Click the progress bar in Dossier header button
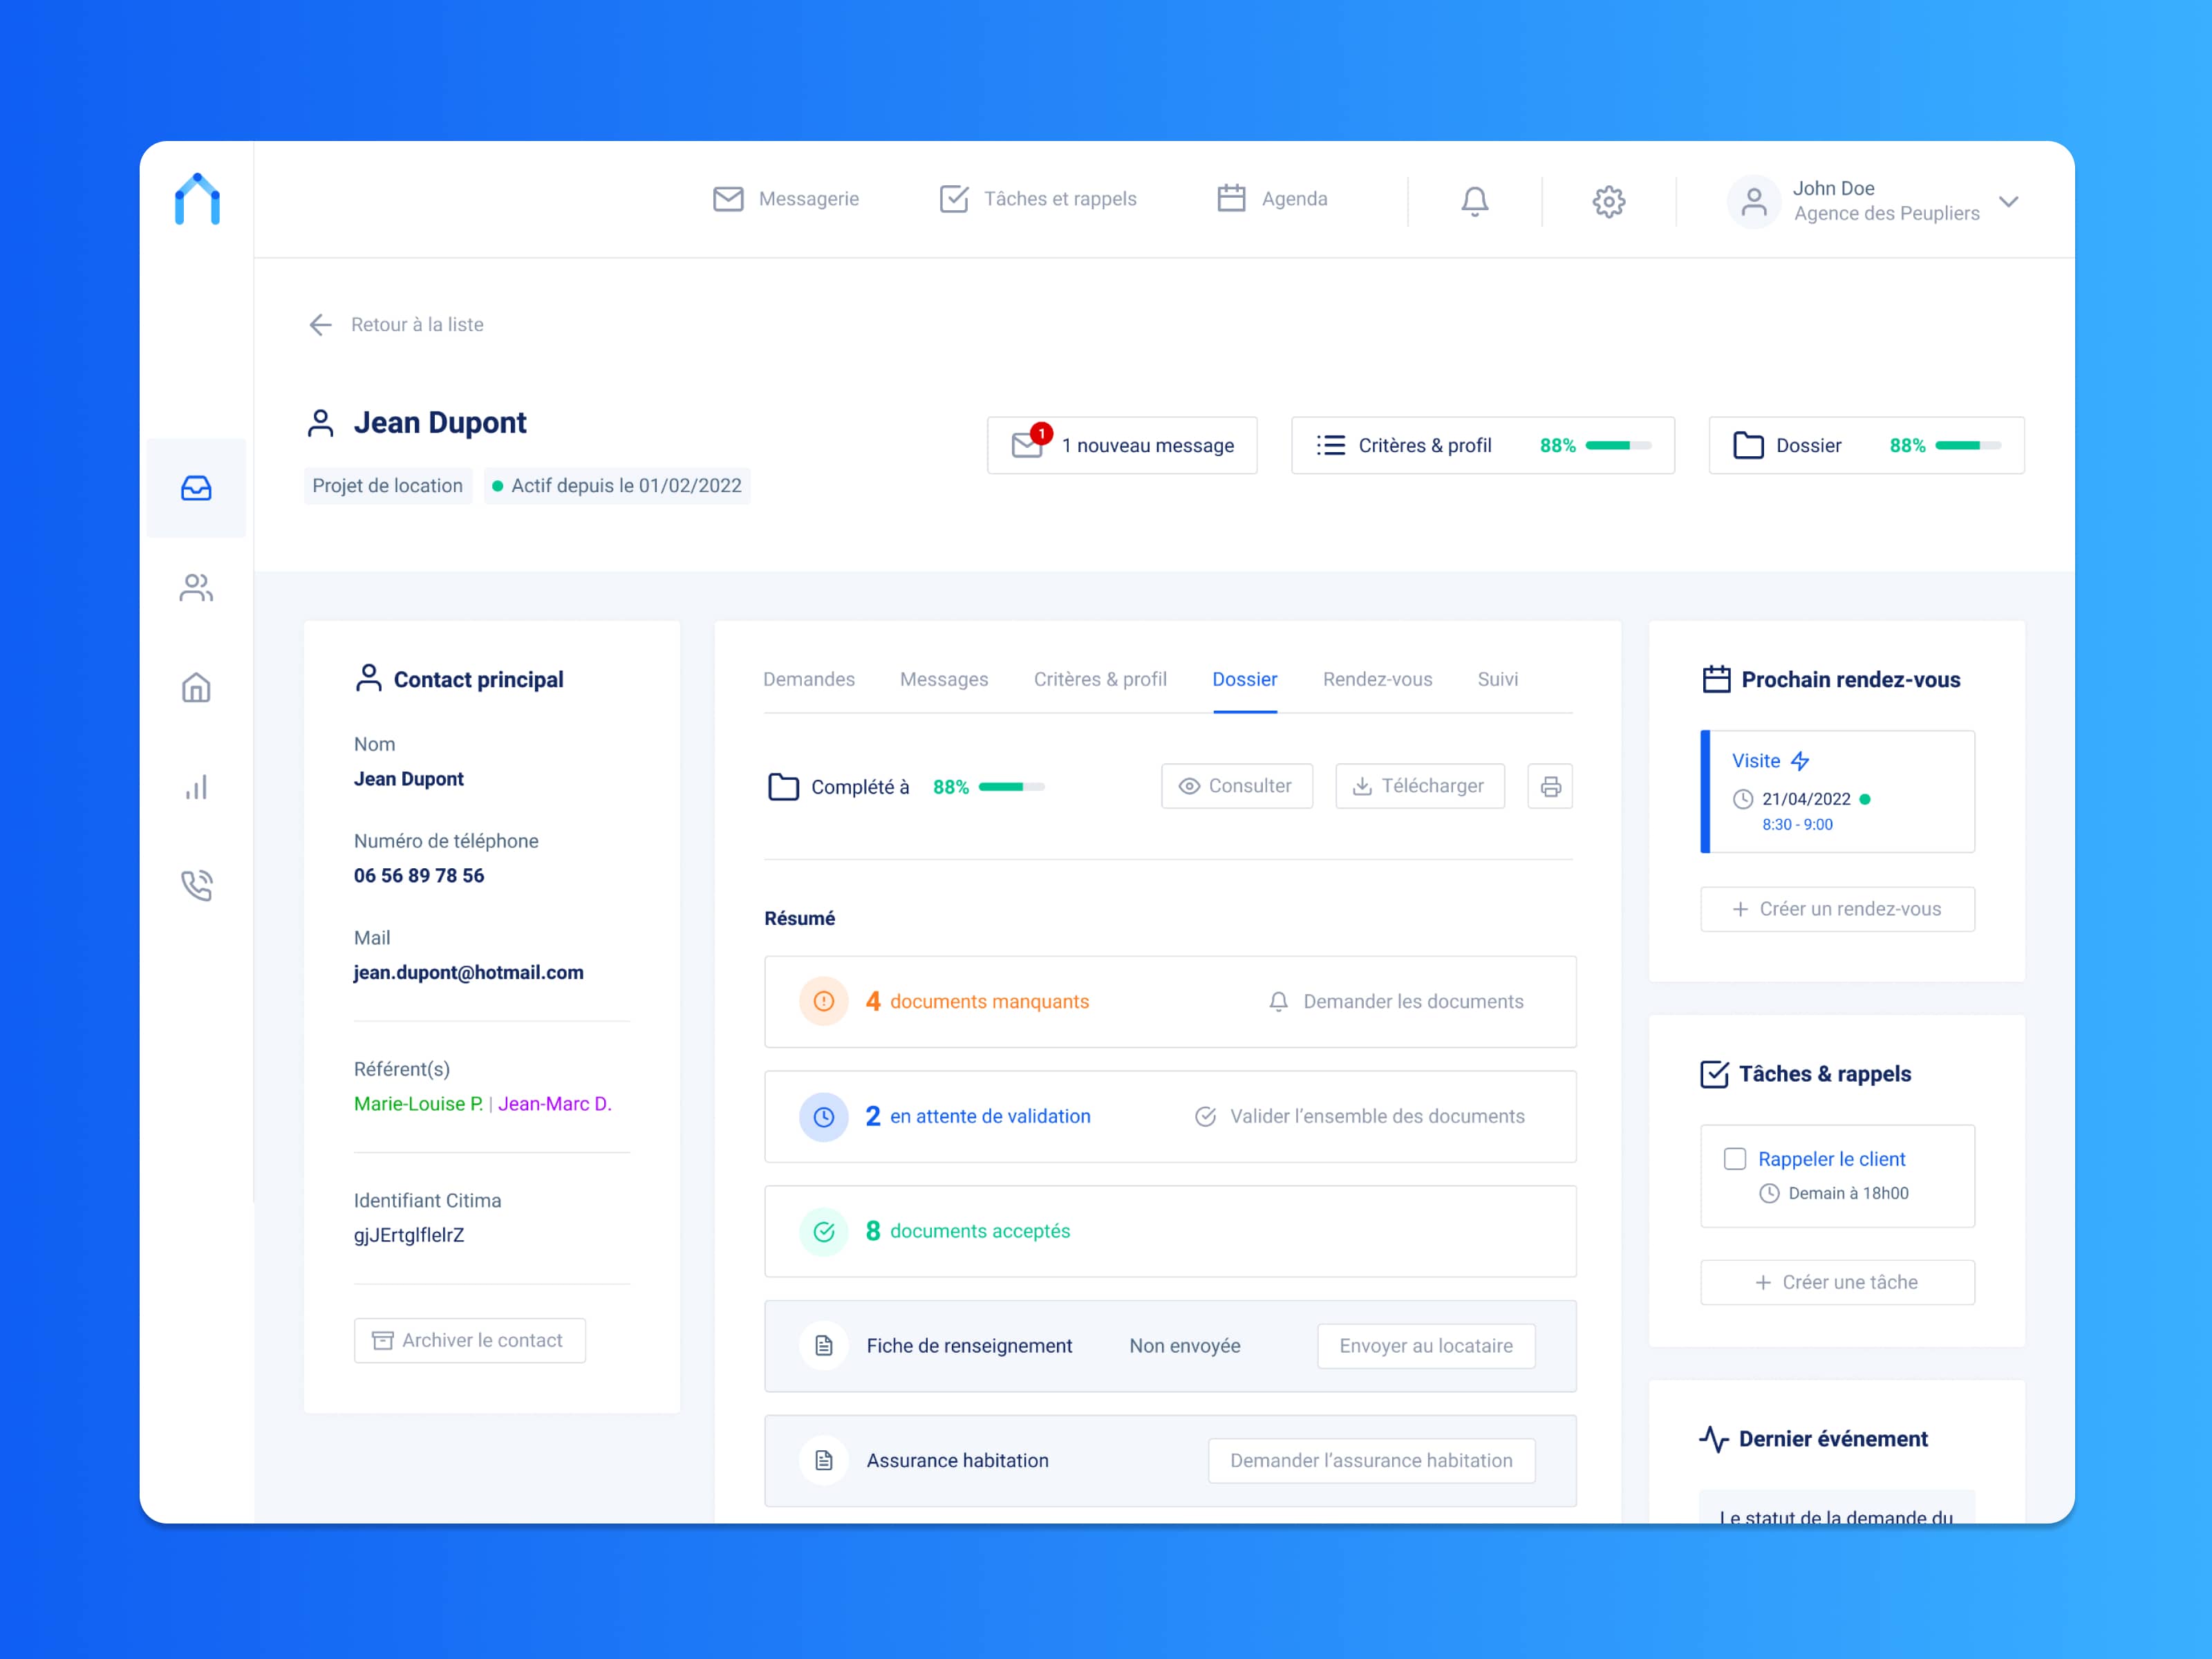Screen dimensions: 2212x1659 point(1968,446)
